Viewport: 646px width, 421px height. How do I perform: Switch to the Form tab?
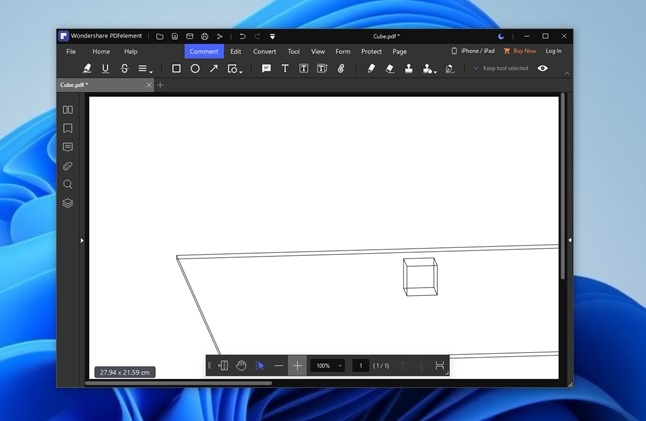(343, 51)
